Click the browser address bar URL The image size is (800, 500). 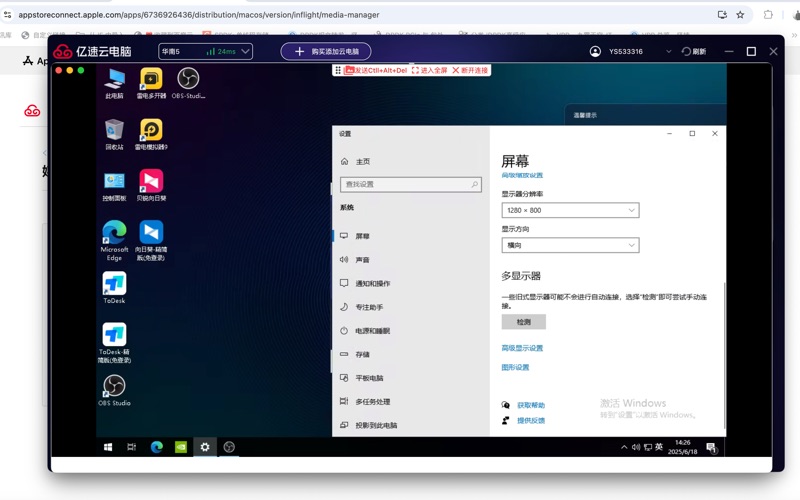point(199,15)
